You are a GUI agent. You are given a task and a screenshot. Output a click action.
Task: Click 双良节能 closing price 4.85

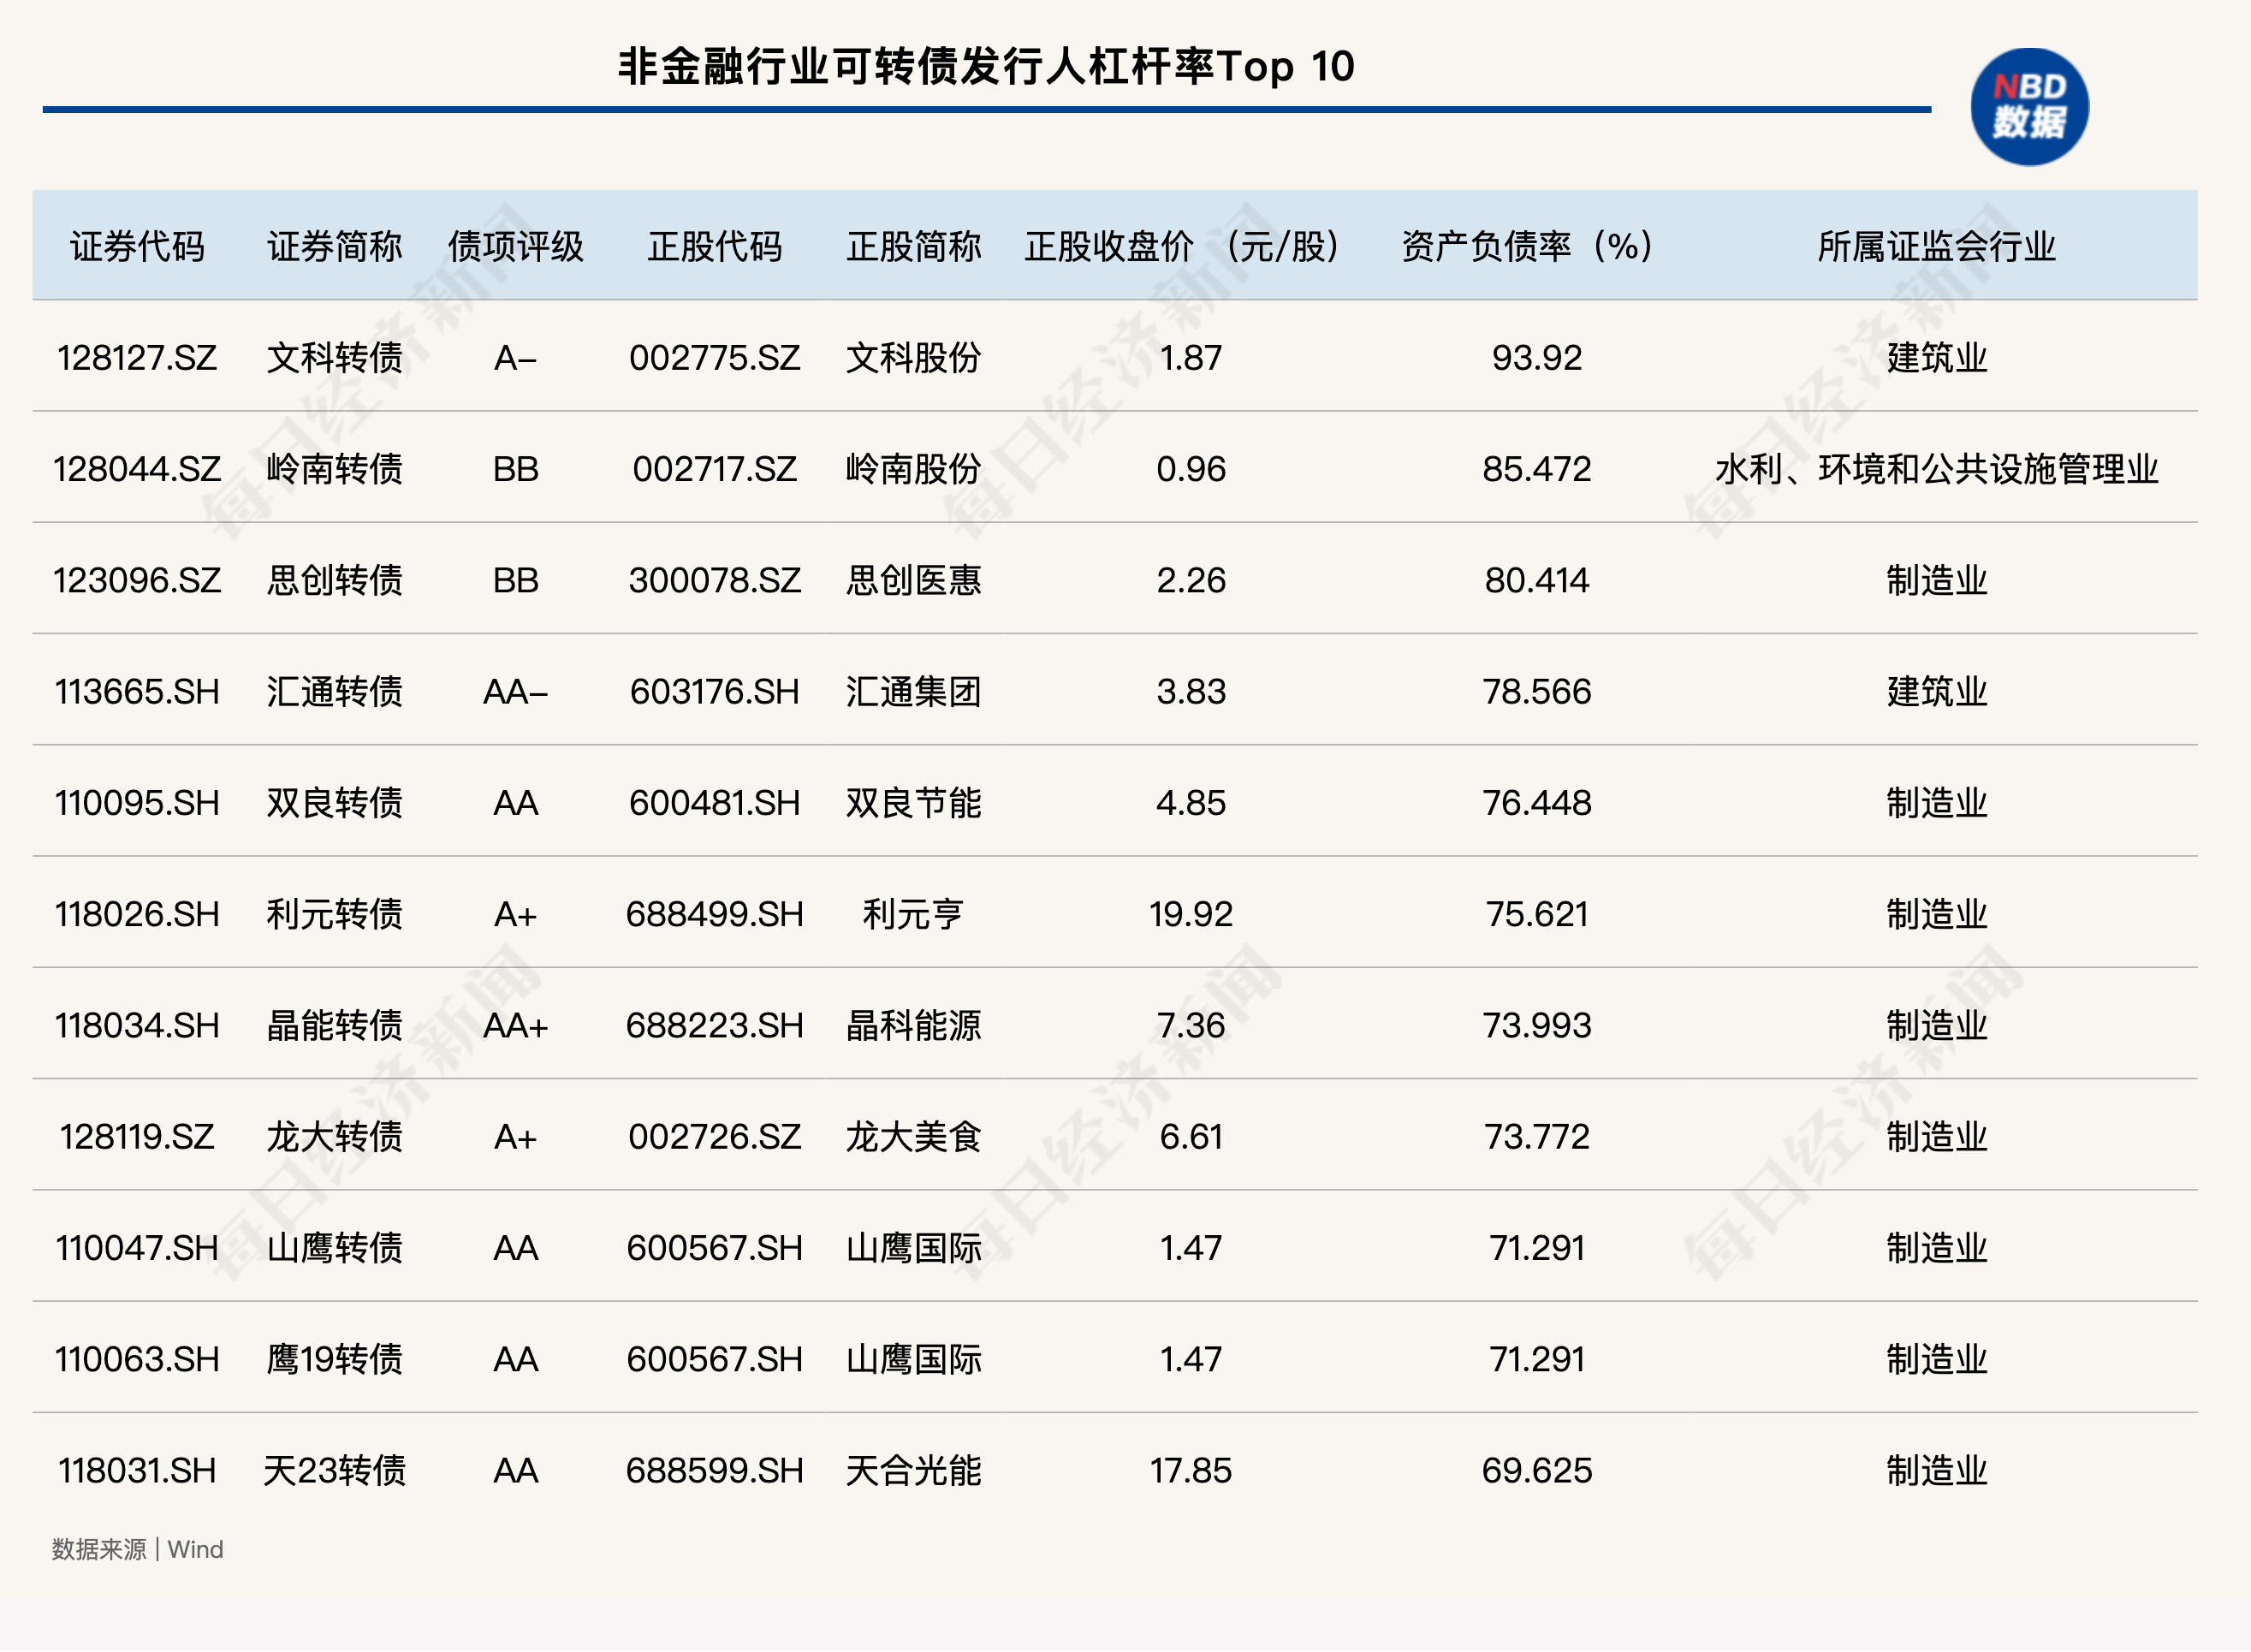click(1190, 803)
